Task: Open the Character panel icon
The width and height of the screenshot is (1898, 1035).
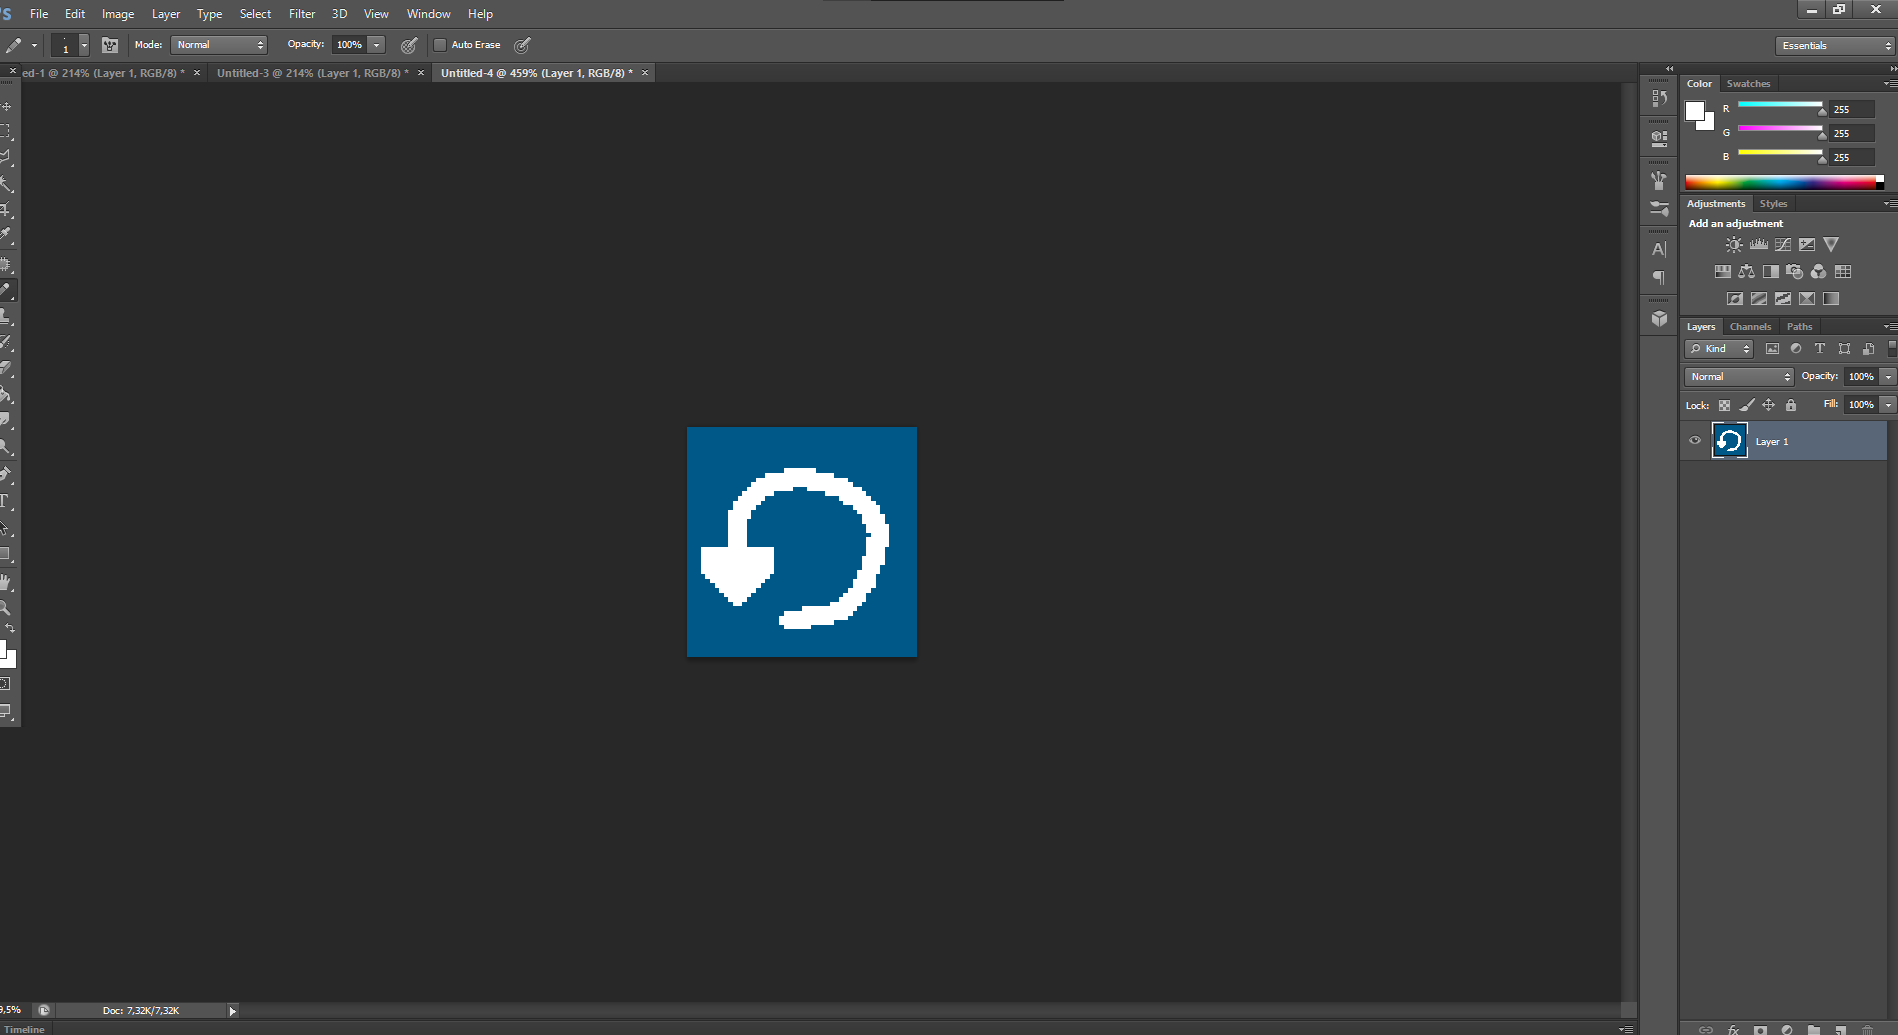Action: (1659, 249)
